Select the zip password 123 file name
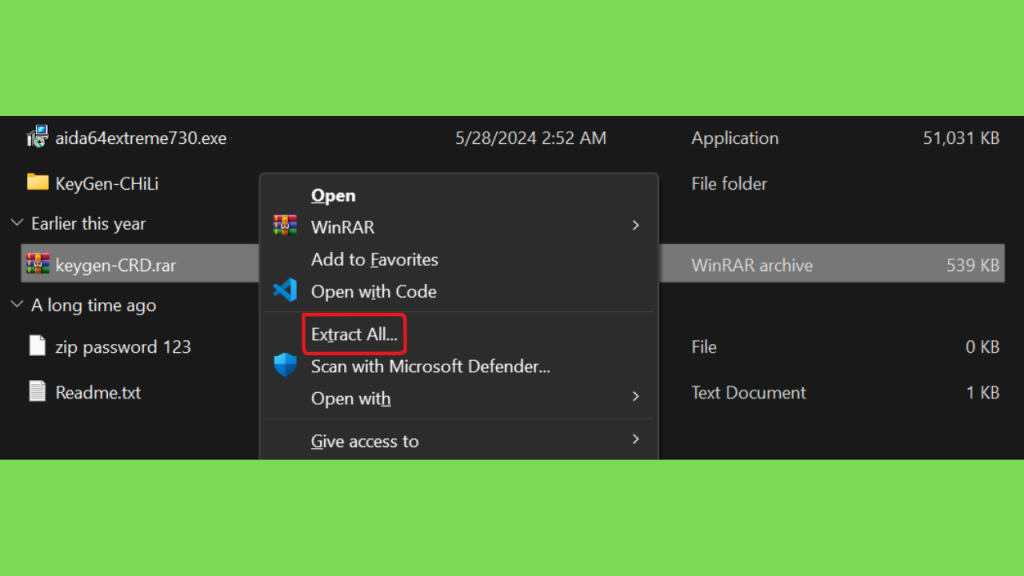This screenshot has height=576, width=1024. coord(123,347)
